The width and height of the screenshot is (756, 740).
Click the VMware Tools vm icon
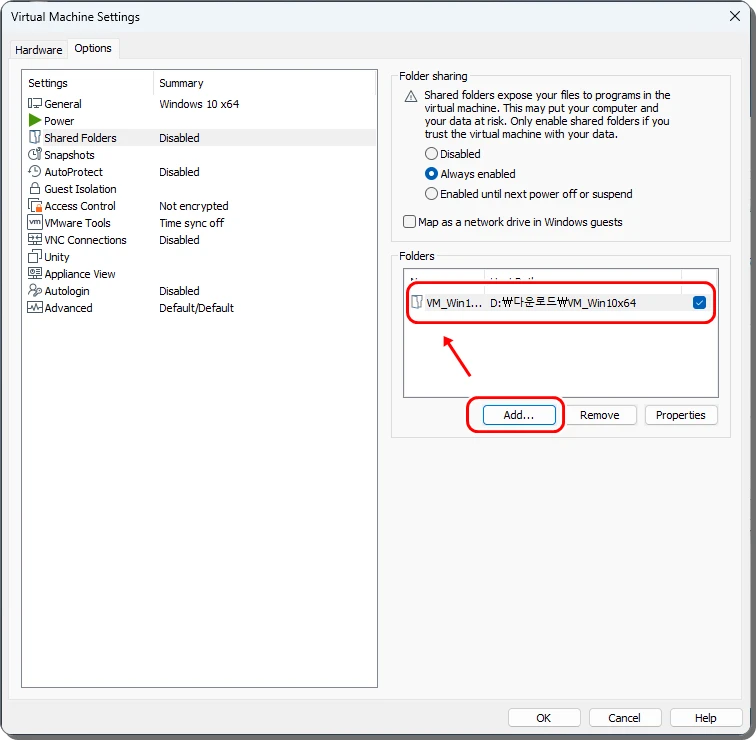pyautogui.click(x=35, y=222)
